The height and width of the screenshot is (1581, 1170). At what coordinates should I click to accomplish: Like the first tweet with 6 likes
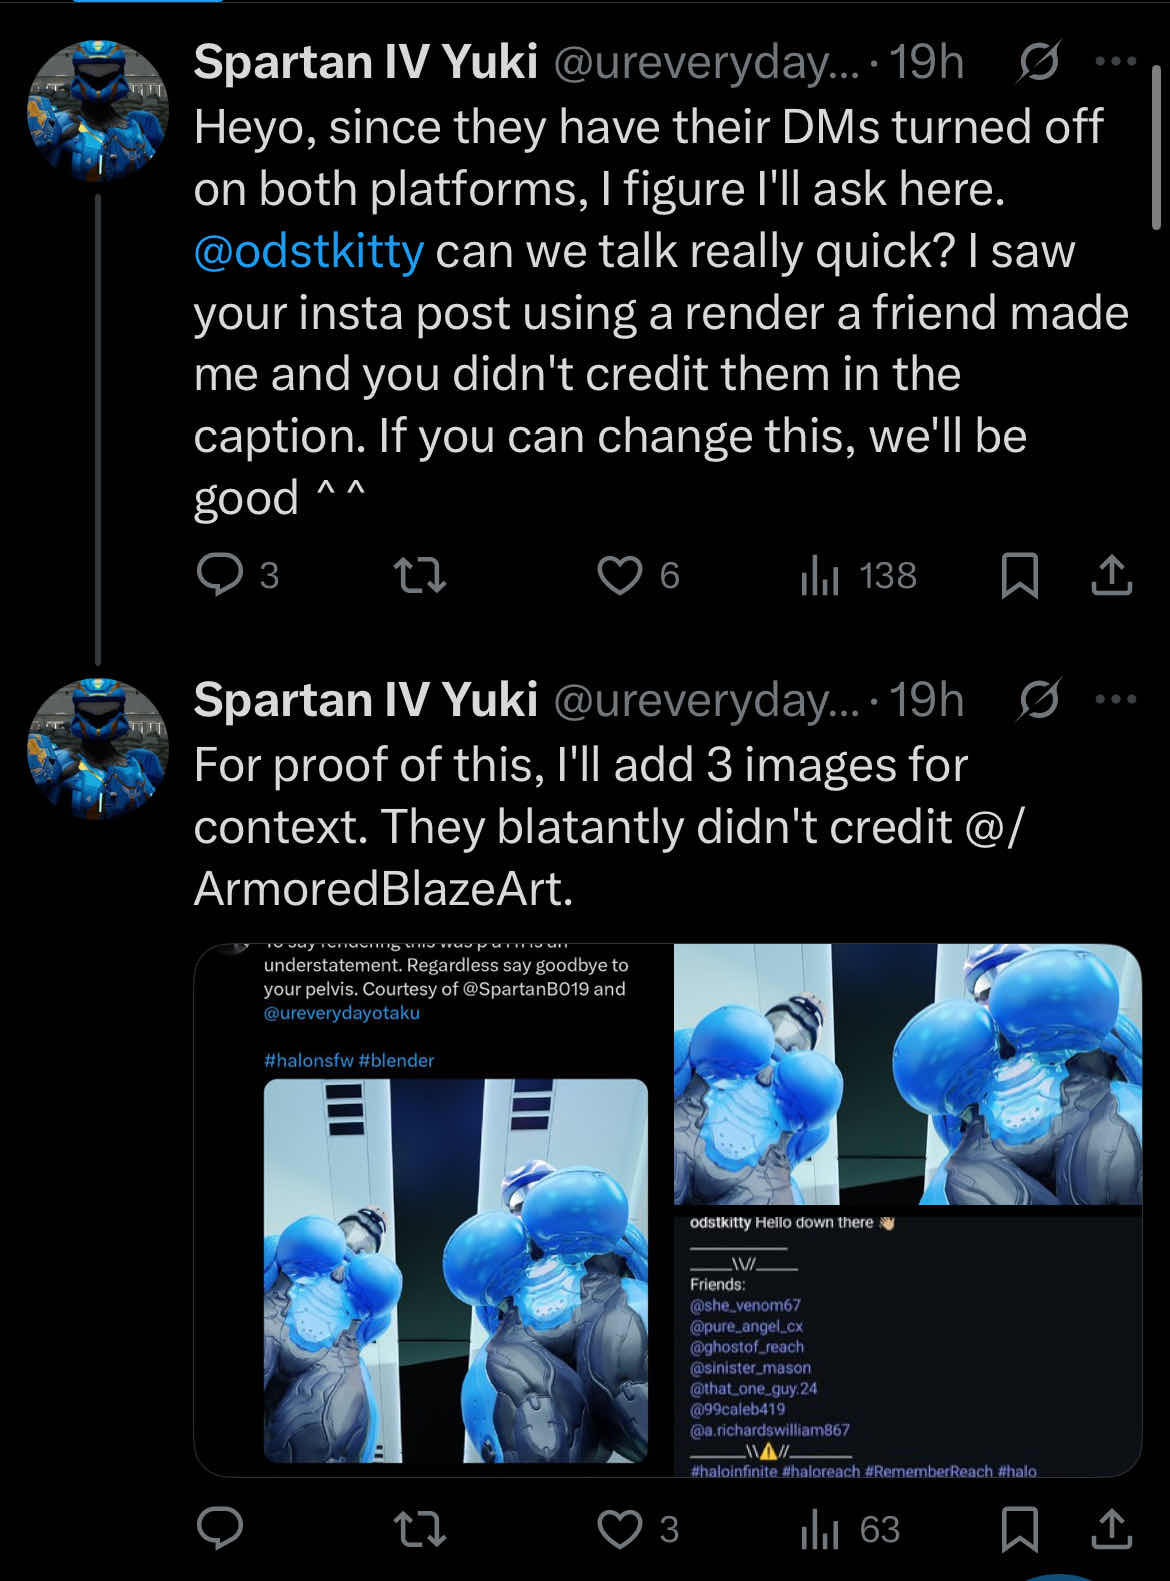coord(620,575)
